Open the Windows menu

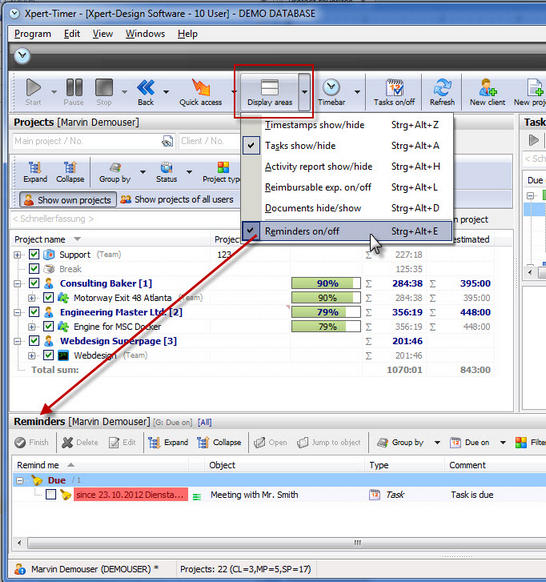click(x=145, y=34)
